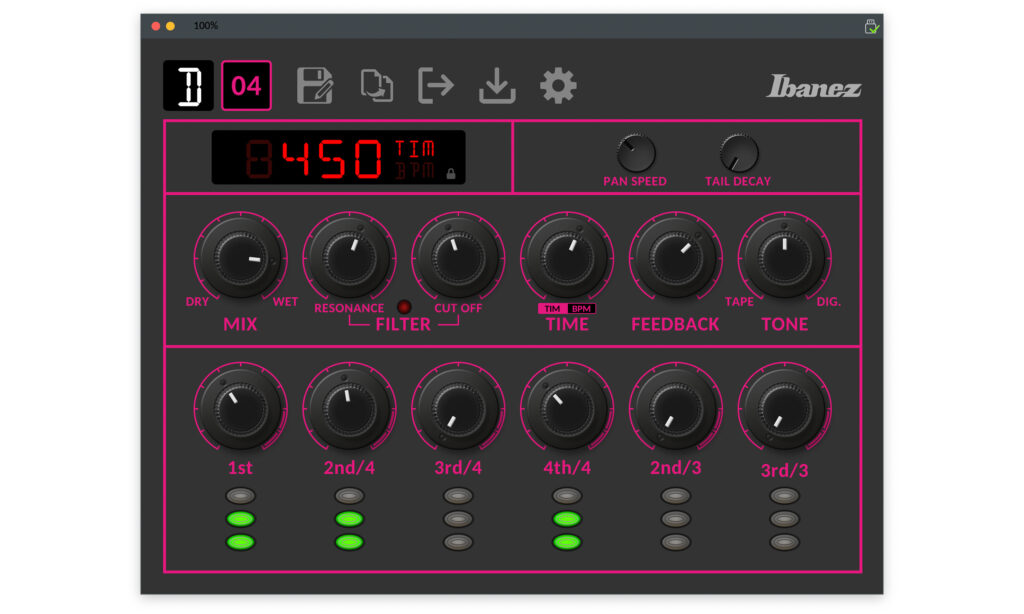Click the export preset arrow icon
Viewport: 1024px width, 614px height.
(436, 86)
